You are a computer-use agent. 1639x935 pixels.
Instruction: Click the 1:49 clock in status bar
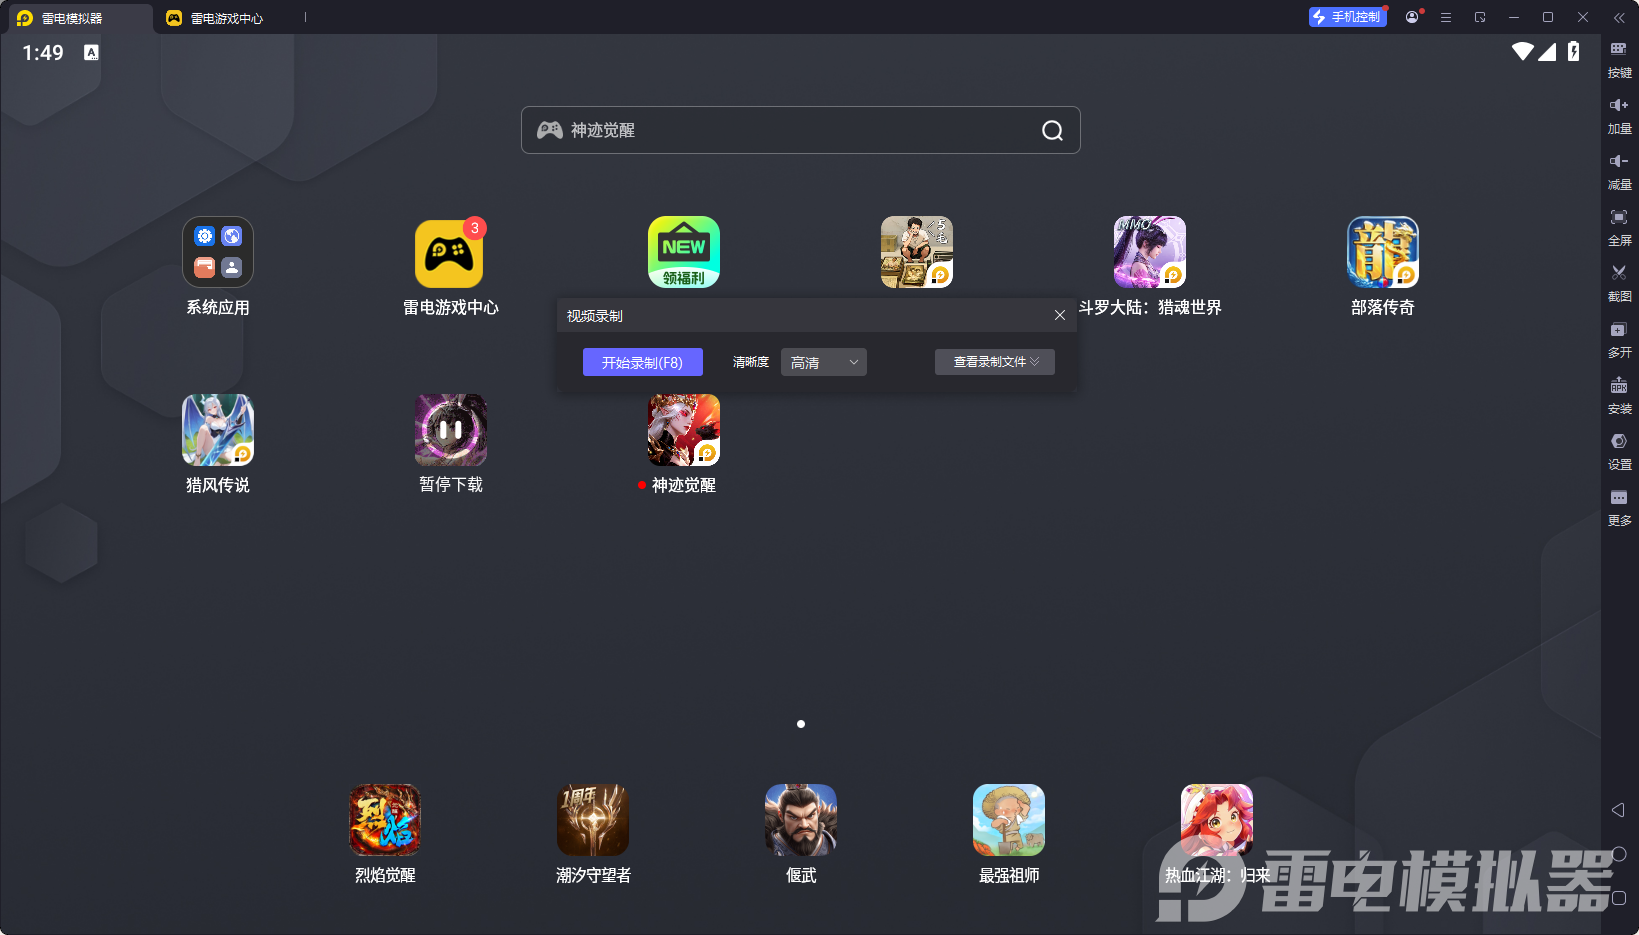pyautogui.click(x=43, y=52)
